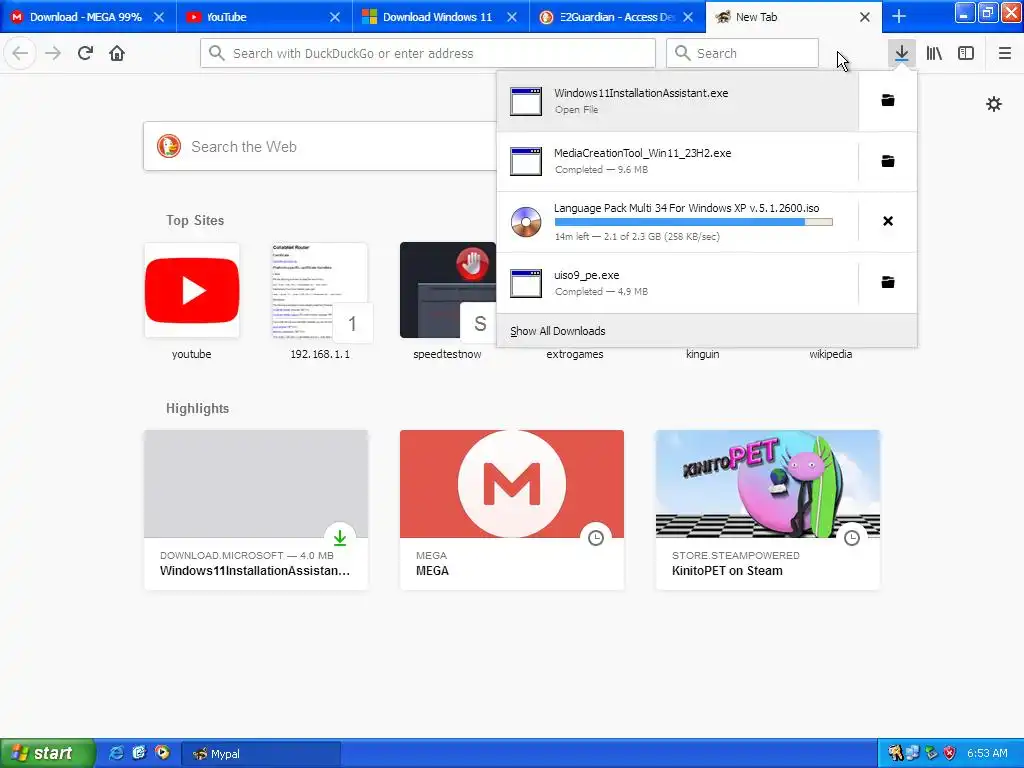Click the 6:53 AM system clock
The height and width of the screenshot is (768, 1024).
tap(987, 753)
